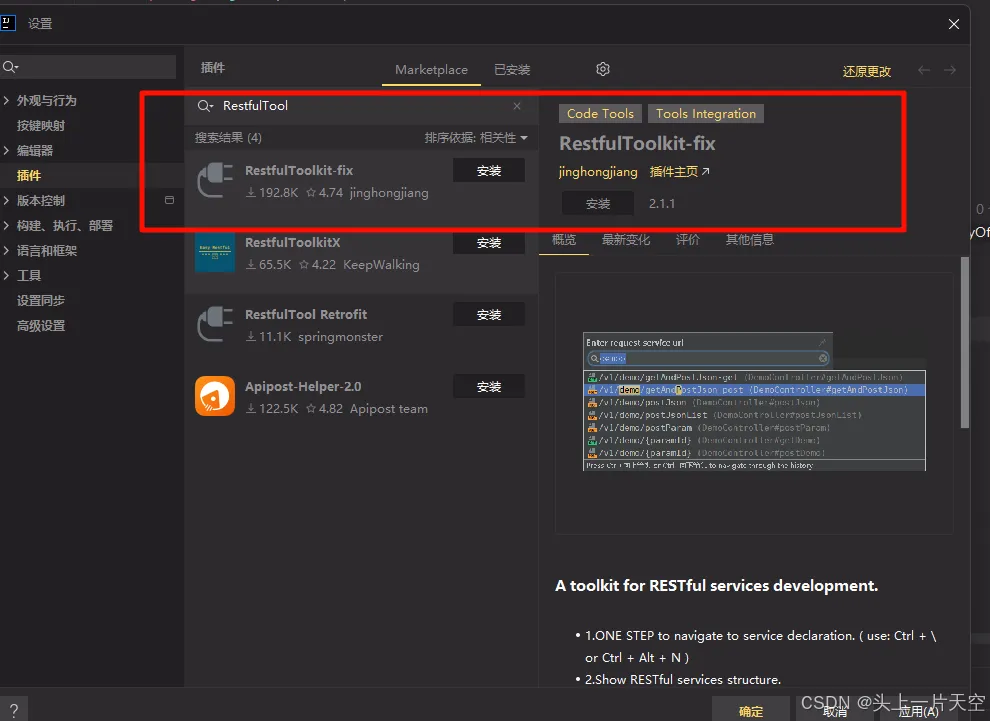The height and width of the screenshot is (721, 990).
Task: Click the 'springmonster' vendor text
Action: pyautogui.click(x=340, y=337)
